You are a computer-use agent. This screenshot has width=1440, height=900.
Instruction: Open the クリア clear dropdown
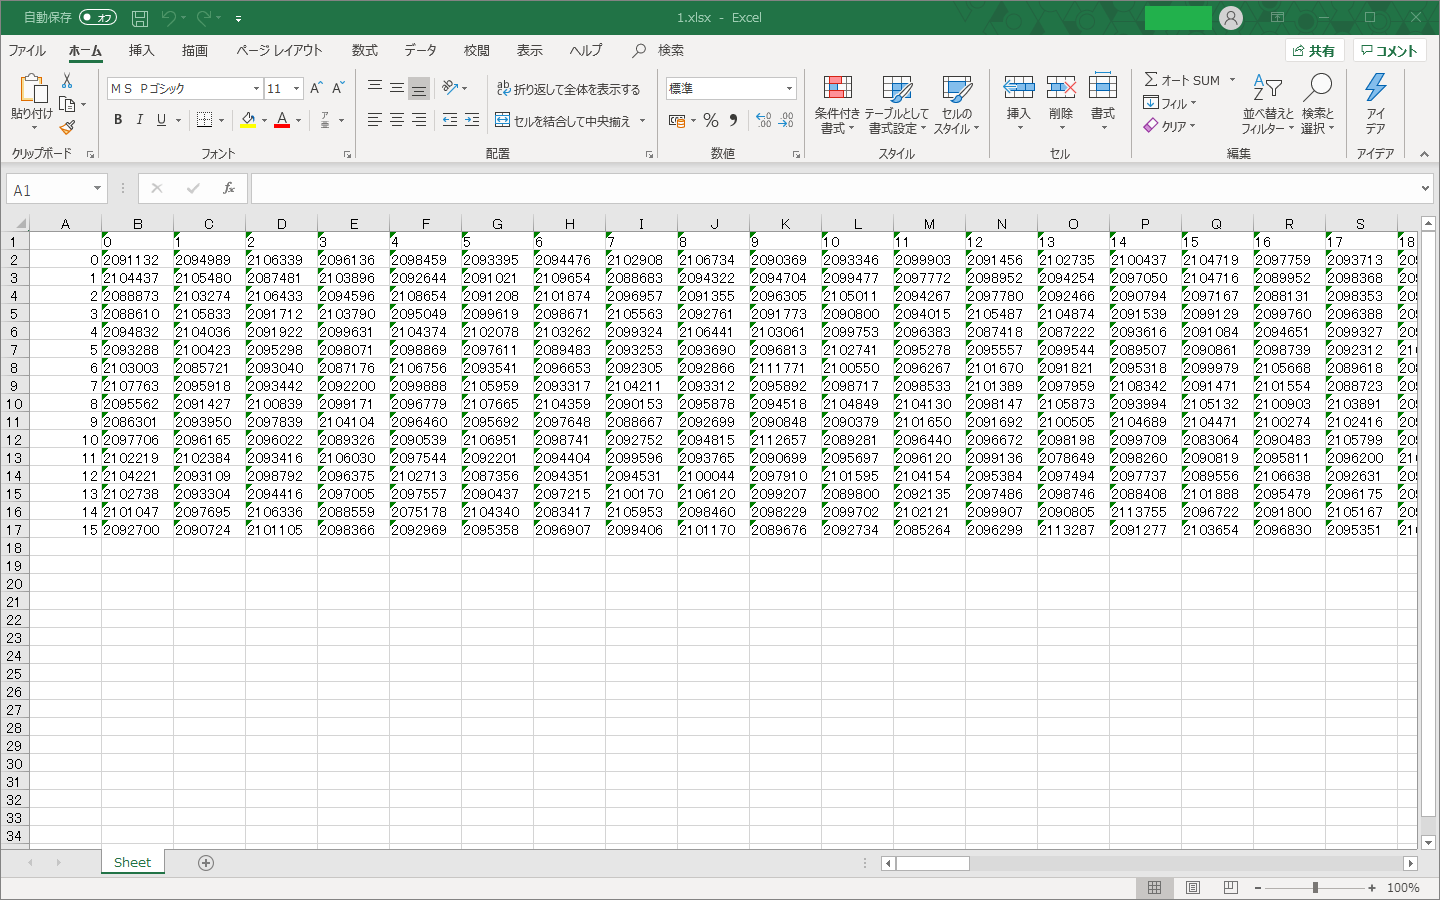click(x=1170, y=126)
